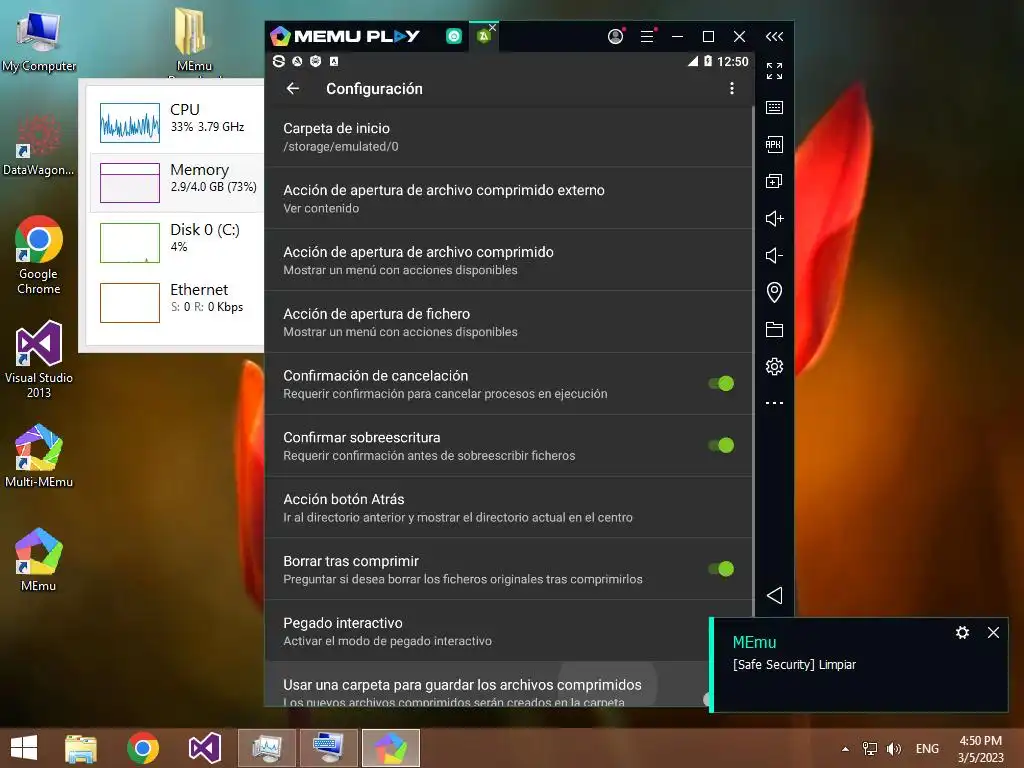Viewport: 1024px width, 768px height.
Task: Select the Pegado interactivo setting
Action: click(x=487, y=631)
